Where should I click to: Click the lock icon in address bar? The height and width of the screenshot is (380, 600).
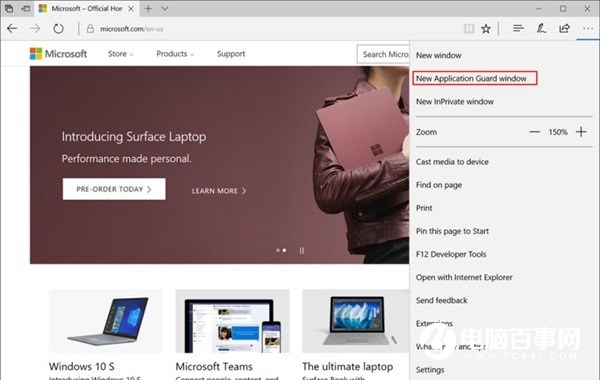click(x=90, y=29)
